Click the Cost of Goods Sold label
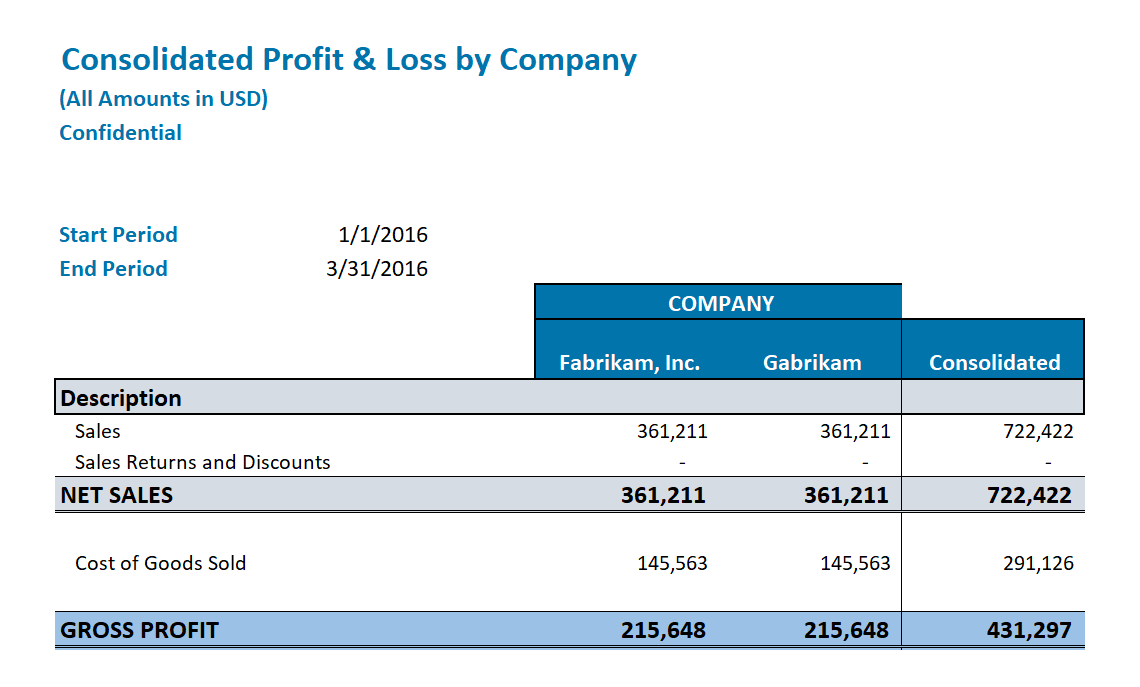Screen dimensions: 1140x687 (161, 563)
